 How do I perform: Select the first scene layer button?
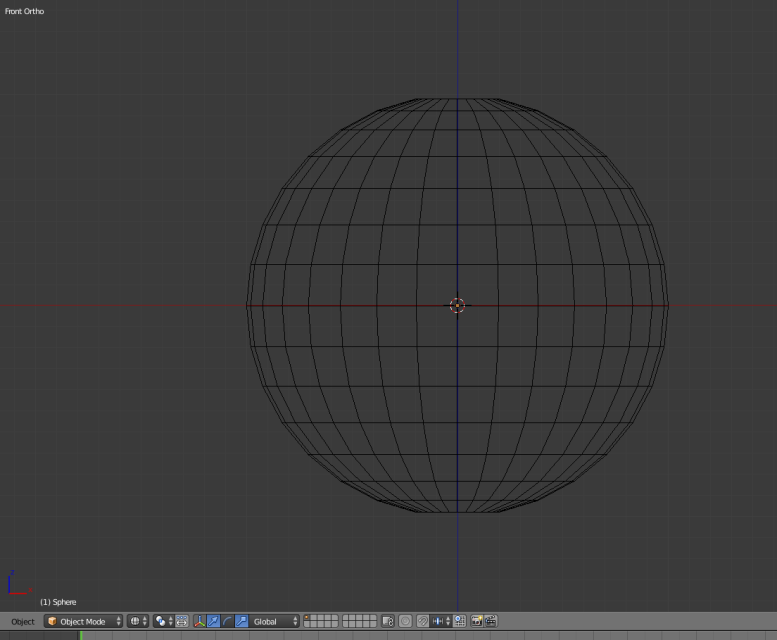tap(308, 618)
